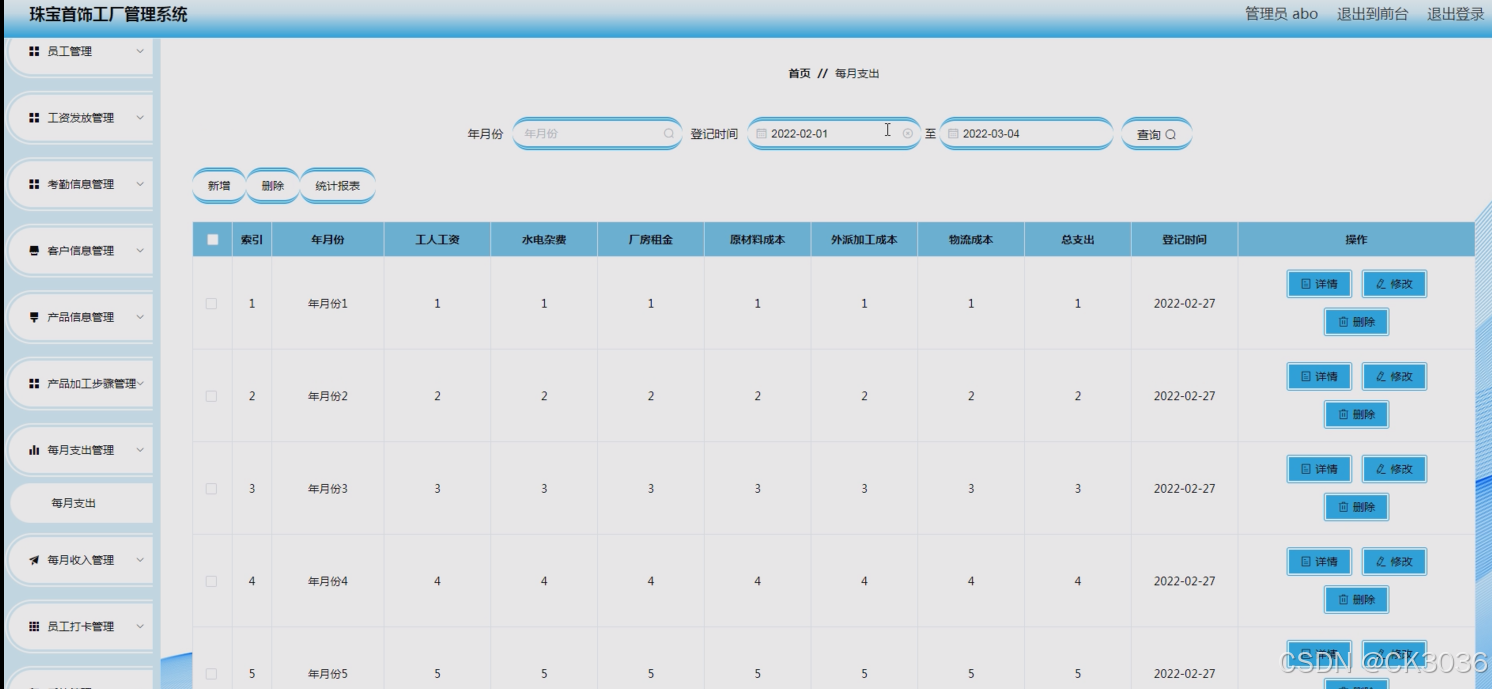Check the checkbox for row 年月份2
Screen dimensions: 1492x689
click(x=211, y=396)
